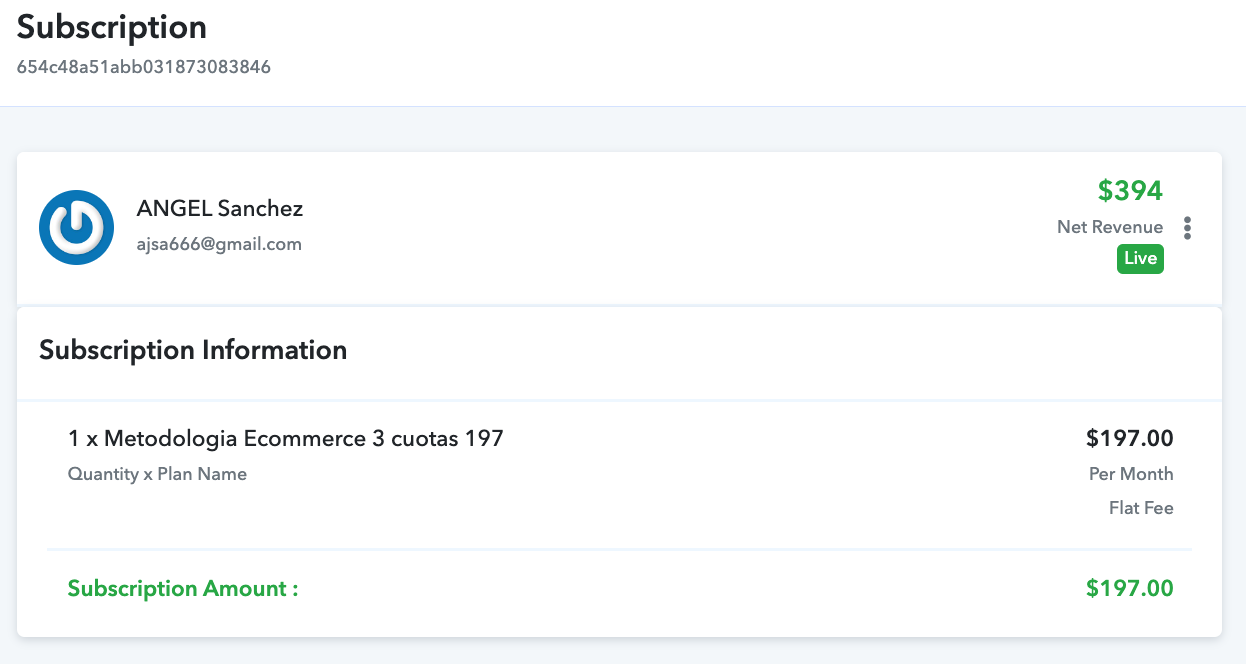
Task: Click the blue power avatar icon
Action: [x=76, y=228]
